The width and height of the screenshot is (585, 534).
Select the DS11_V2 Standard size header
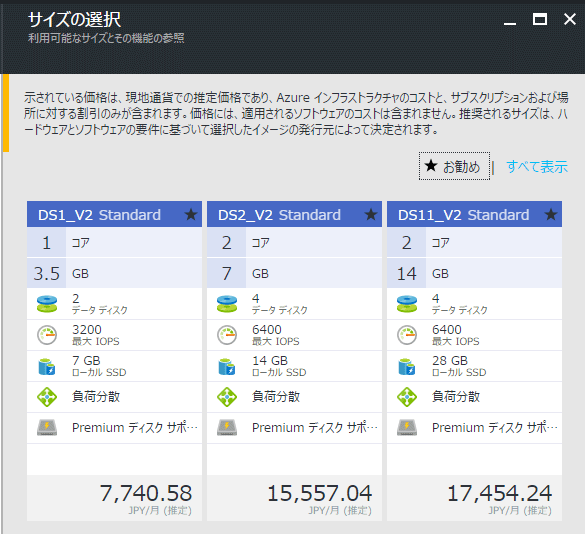point(474,214)
